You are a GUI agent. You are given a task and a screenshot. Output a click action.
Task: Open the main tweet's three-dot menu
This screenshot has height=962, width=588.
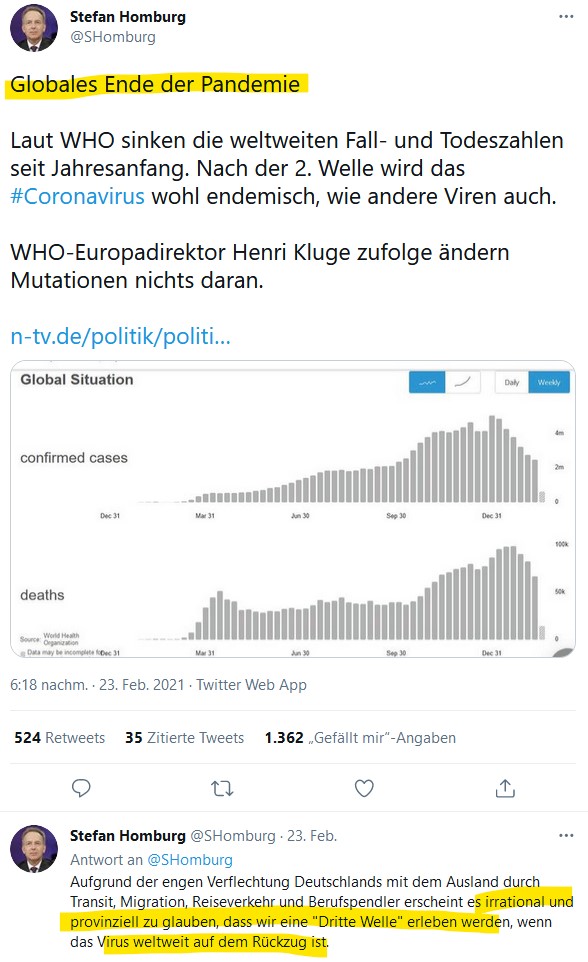[x=566, y=17]
